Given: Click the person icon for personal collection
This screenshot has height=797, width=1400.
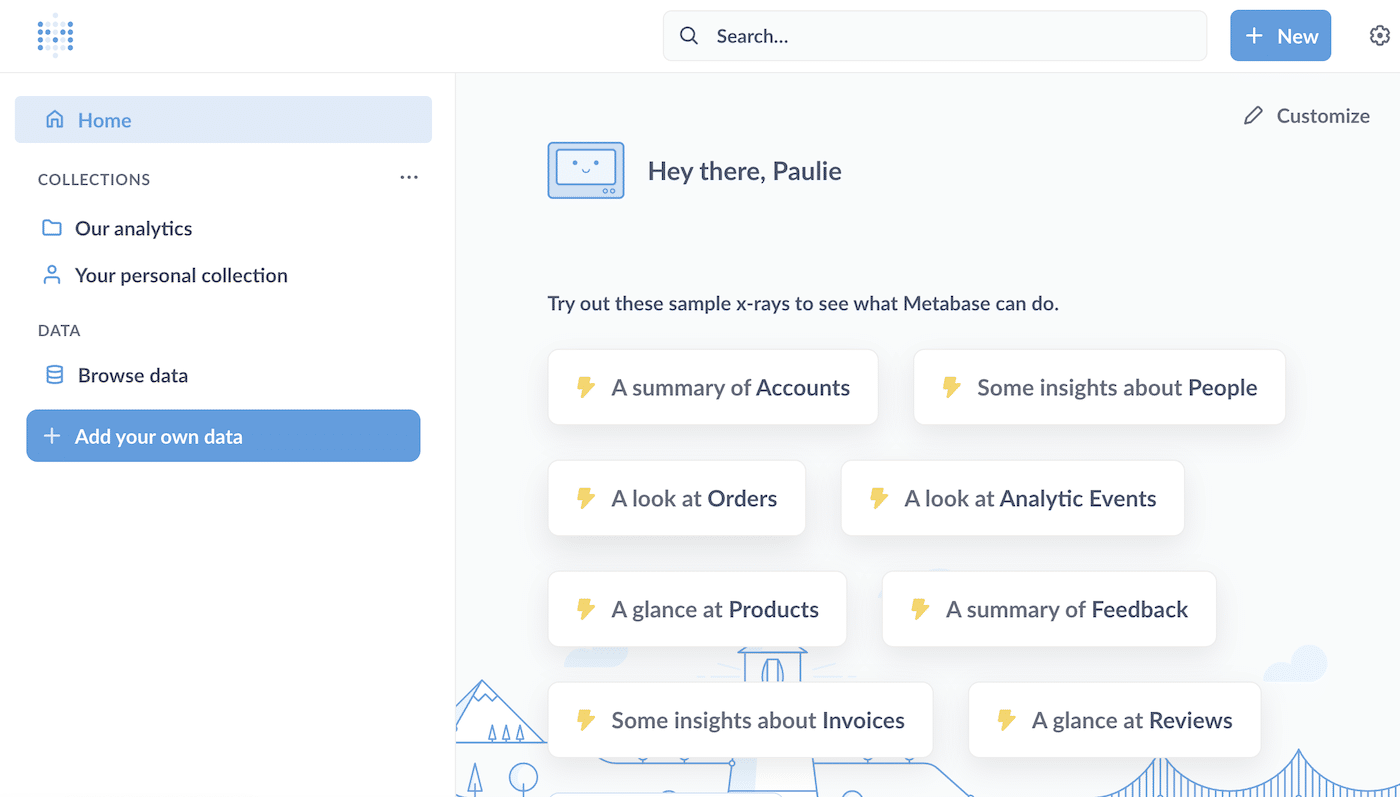Looking at the screenshot, I should click(x=52, y=275).
